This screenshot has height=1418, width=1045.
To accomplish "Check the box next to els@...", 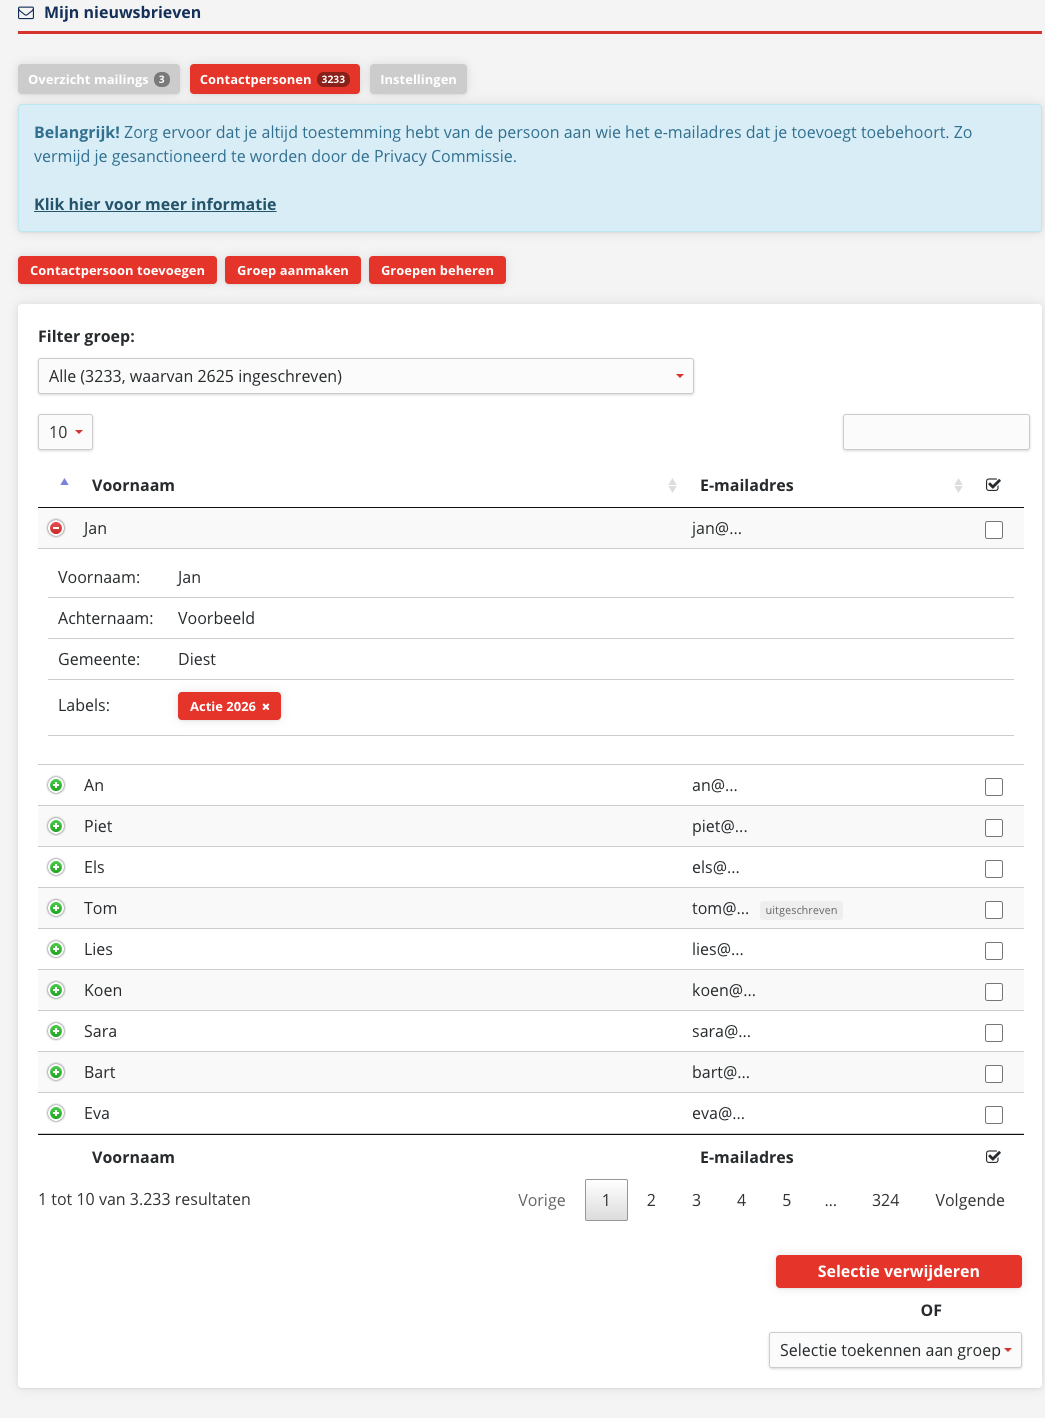I will tap(994, 869).
